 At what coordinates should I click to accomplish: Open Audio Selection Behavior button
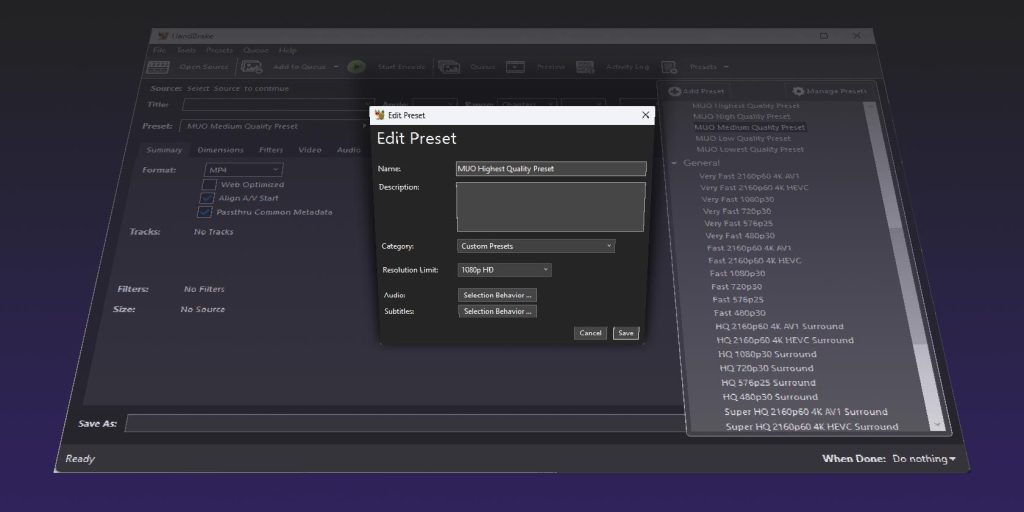498,295
